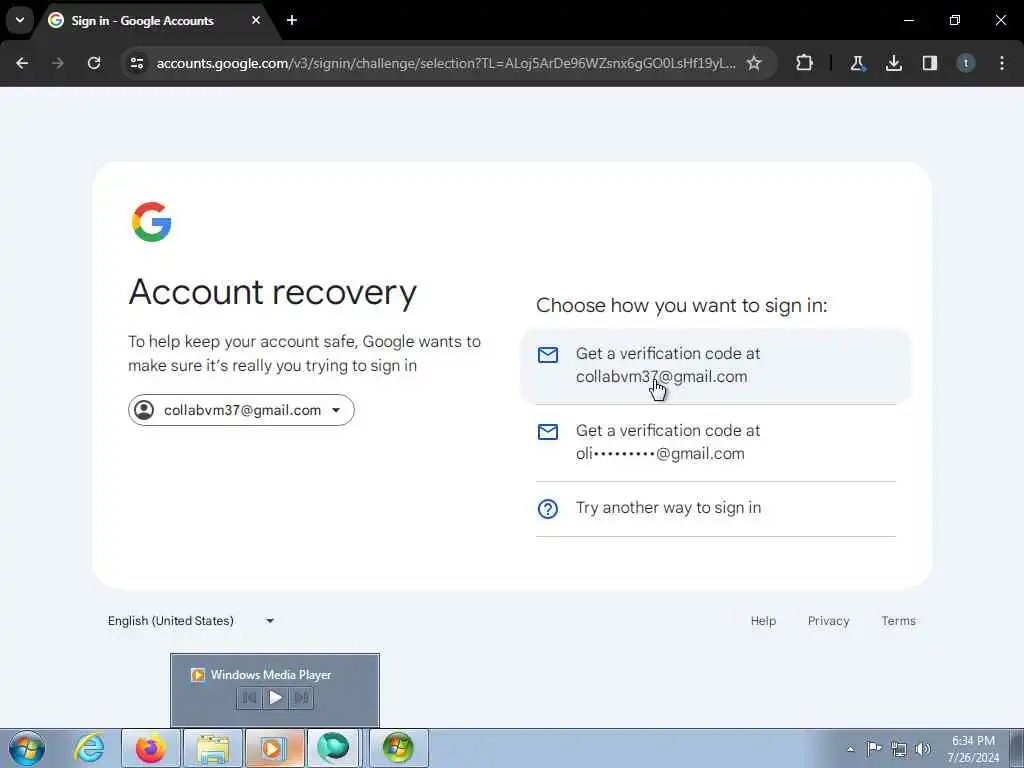Get a verification code at oli•••@gmail.com
Image resolution: width=1024 pixels, height=768 pixels.
pos(716,442)
